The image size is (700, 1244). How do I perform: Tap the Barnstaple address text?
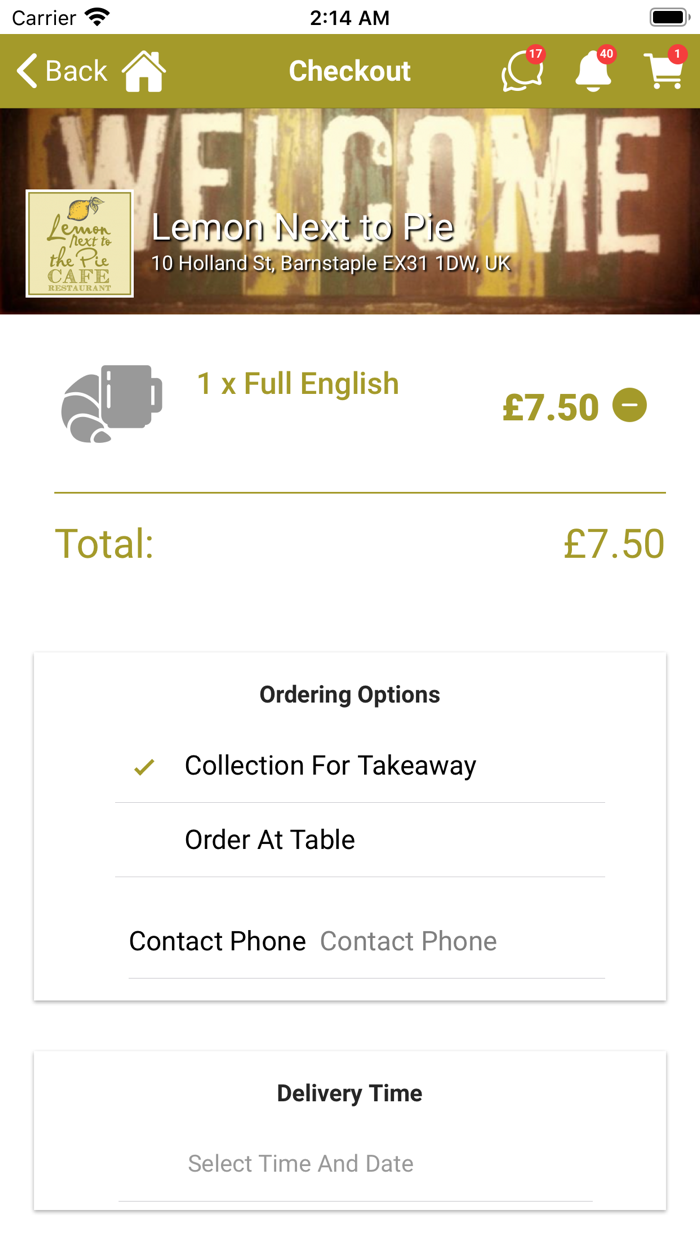click(330, 264)
